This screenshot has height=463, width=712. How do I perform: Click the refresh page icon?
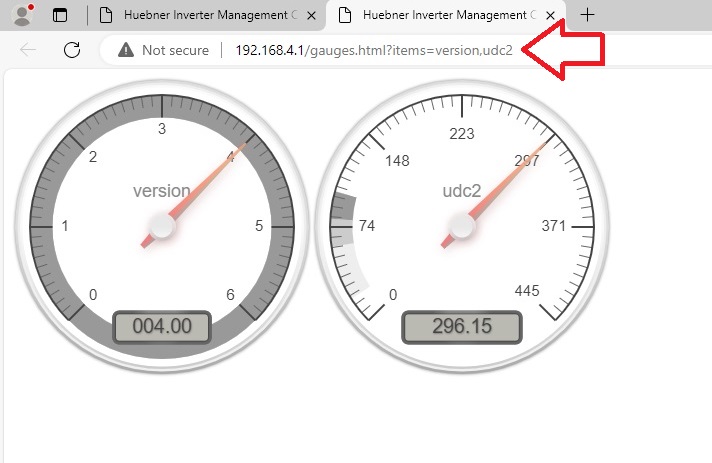[x=71, y=50]
